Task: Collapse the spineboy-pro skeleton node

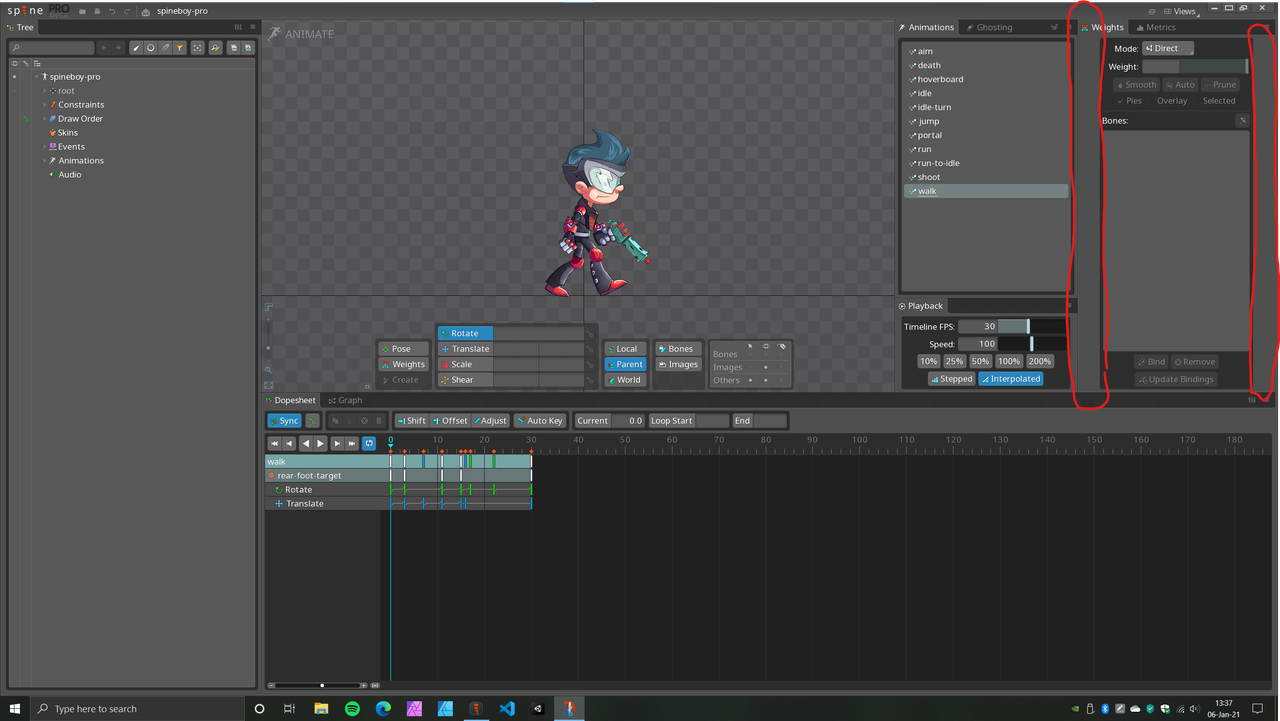Action: 37,77
